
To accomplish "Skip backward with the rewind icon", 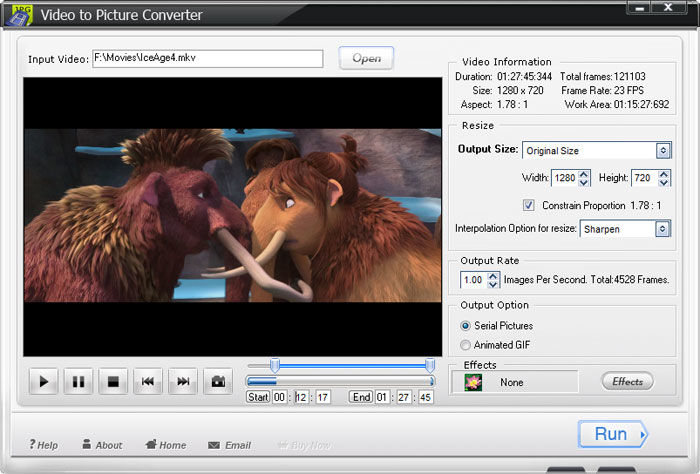I will (x=148, y=381).
